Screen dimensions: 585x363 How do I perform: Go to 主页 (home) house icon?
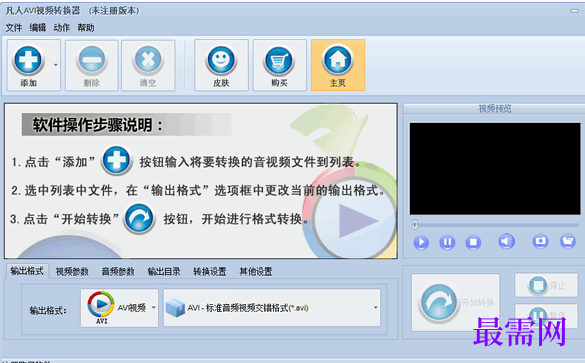(338, 60)
